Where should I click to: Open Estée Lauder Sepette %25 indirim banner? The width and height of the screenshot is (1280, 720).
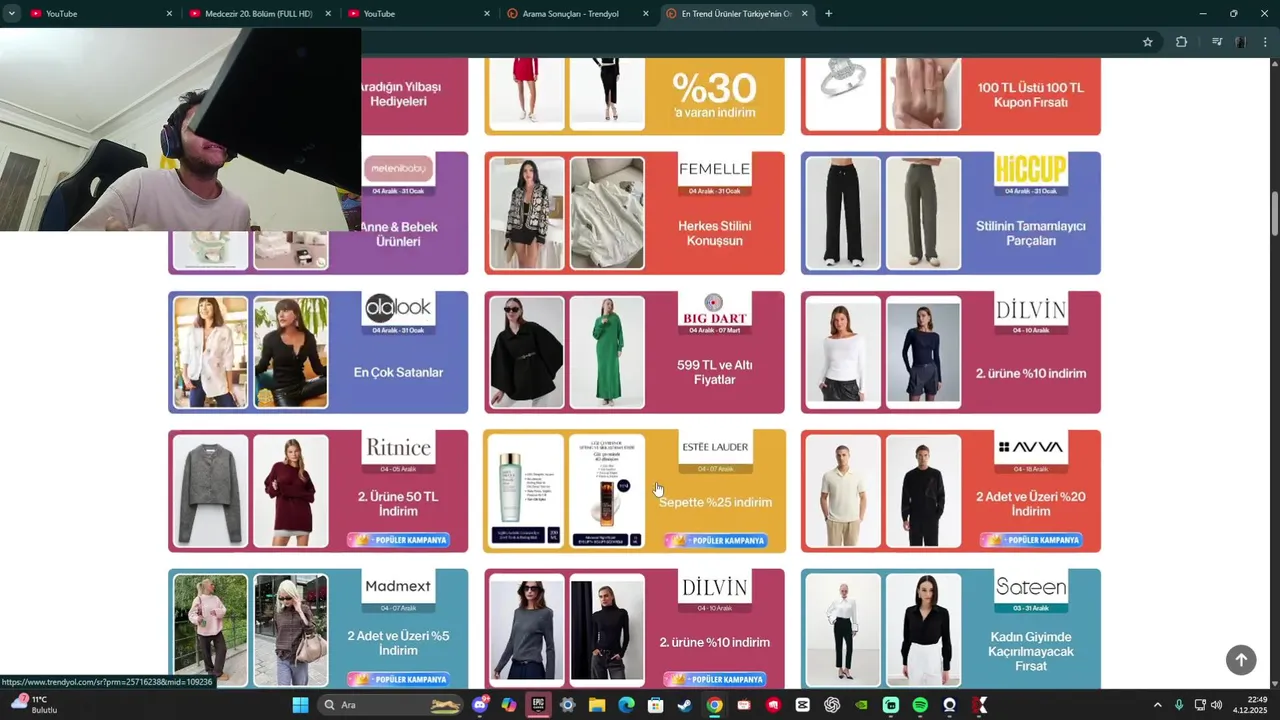[x=634, y=491]
